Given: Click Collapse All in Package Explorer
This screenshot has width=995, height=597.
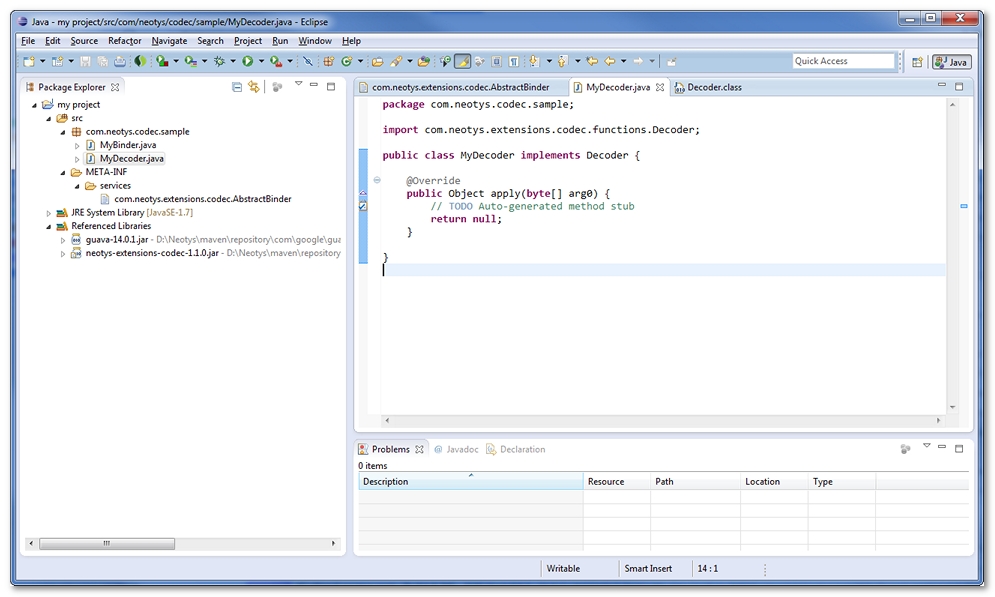Looking at the screenshot, I should [237, 87].
